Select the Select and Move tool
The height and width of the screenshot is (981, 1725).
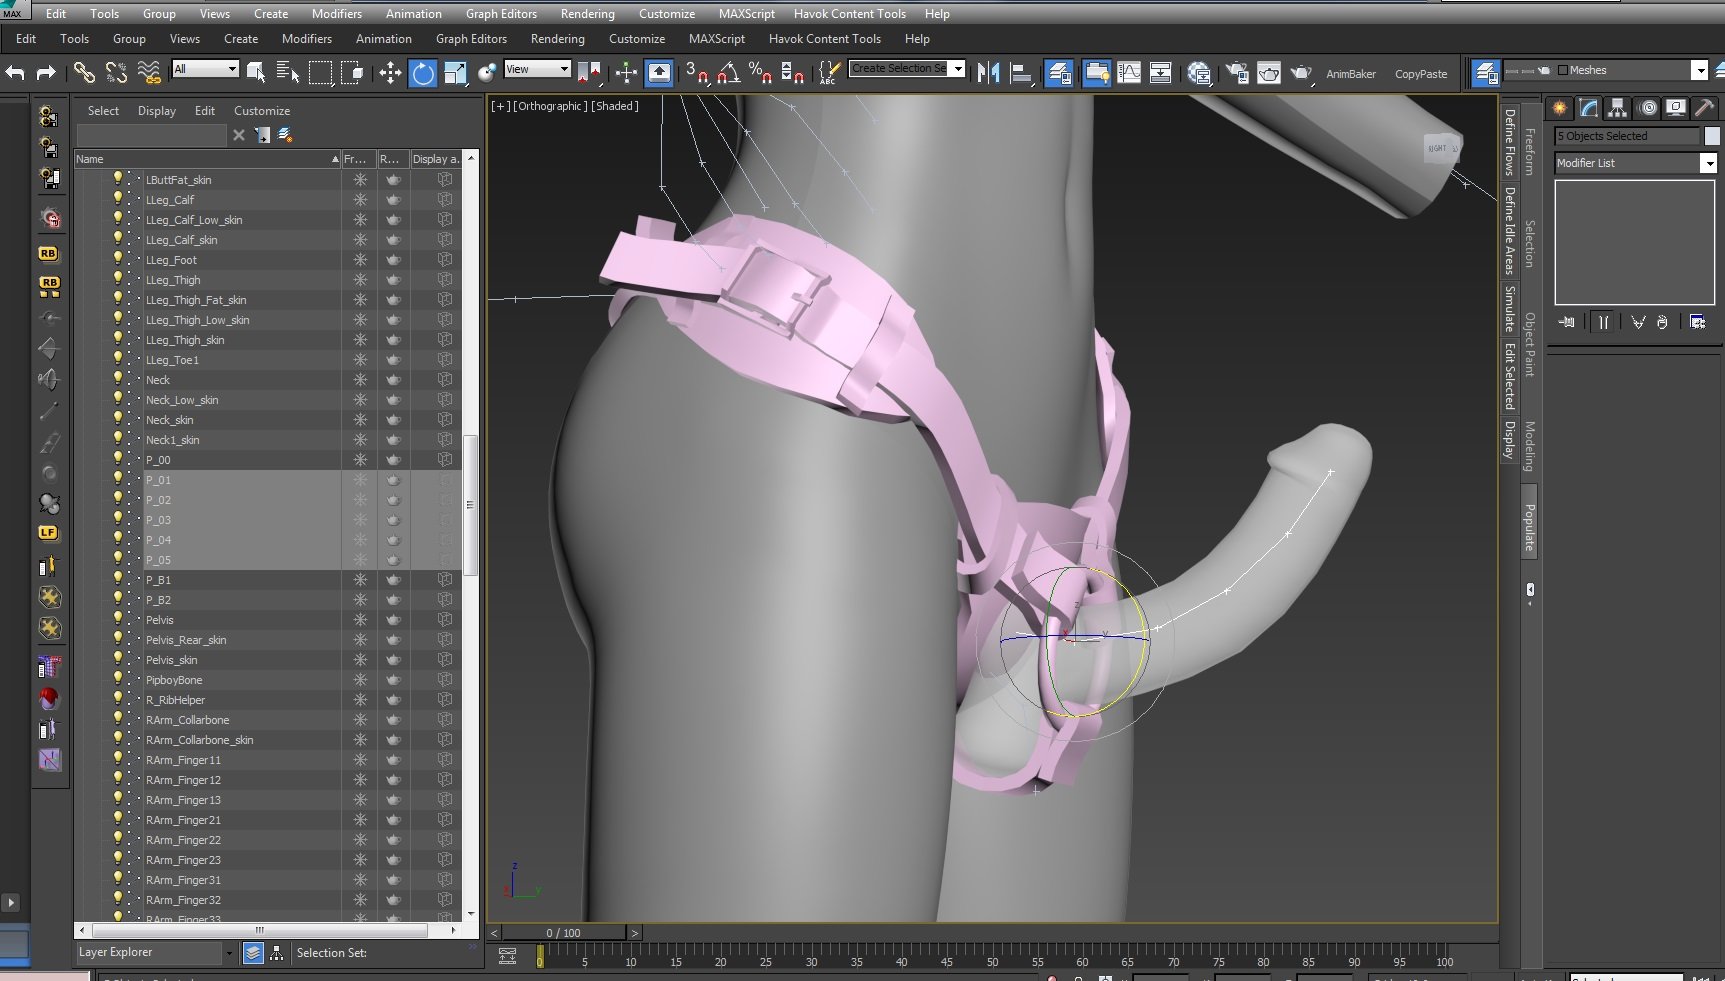click(x=390, y=73)
